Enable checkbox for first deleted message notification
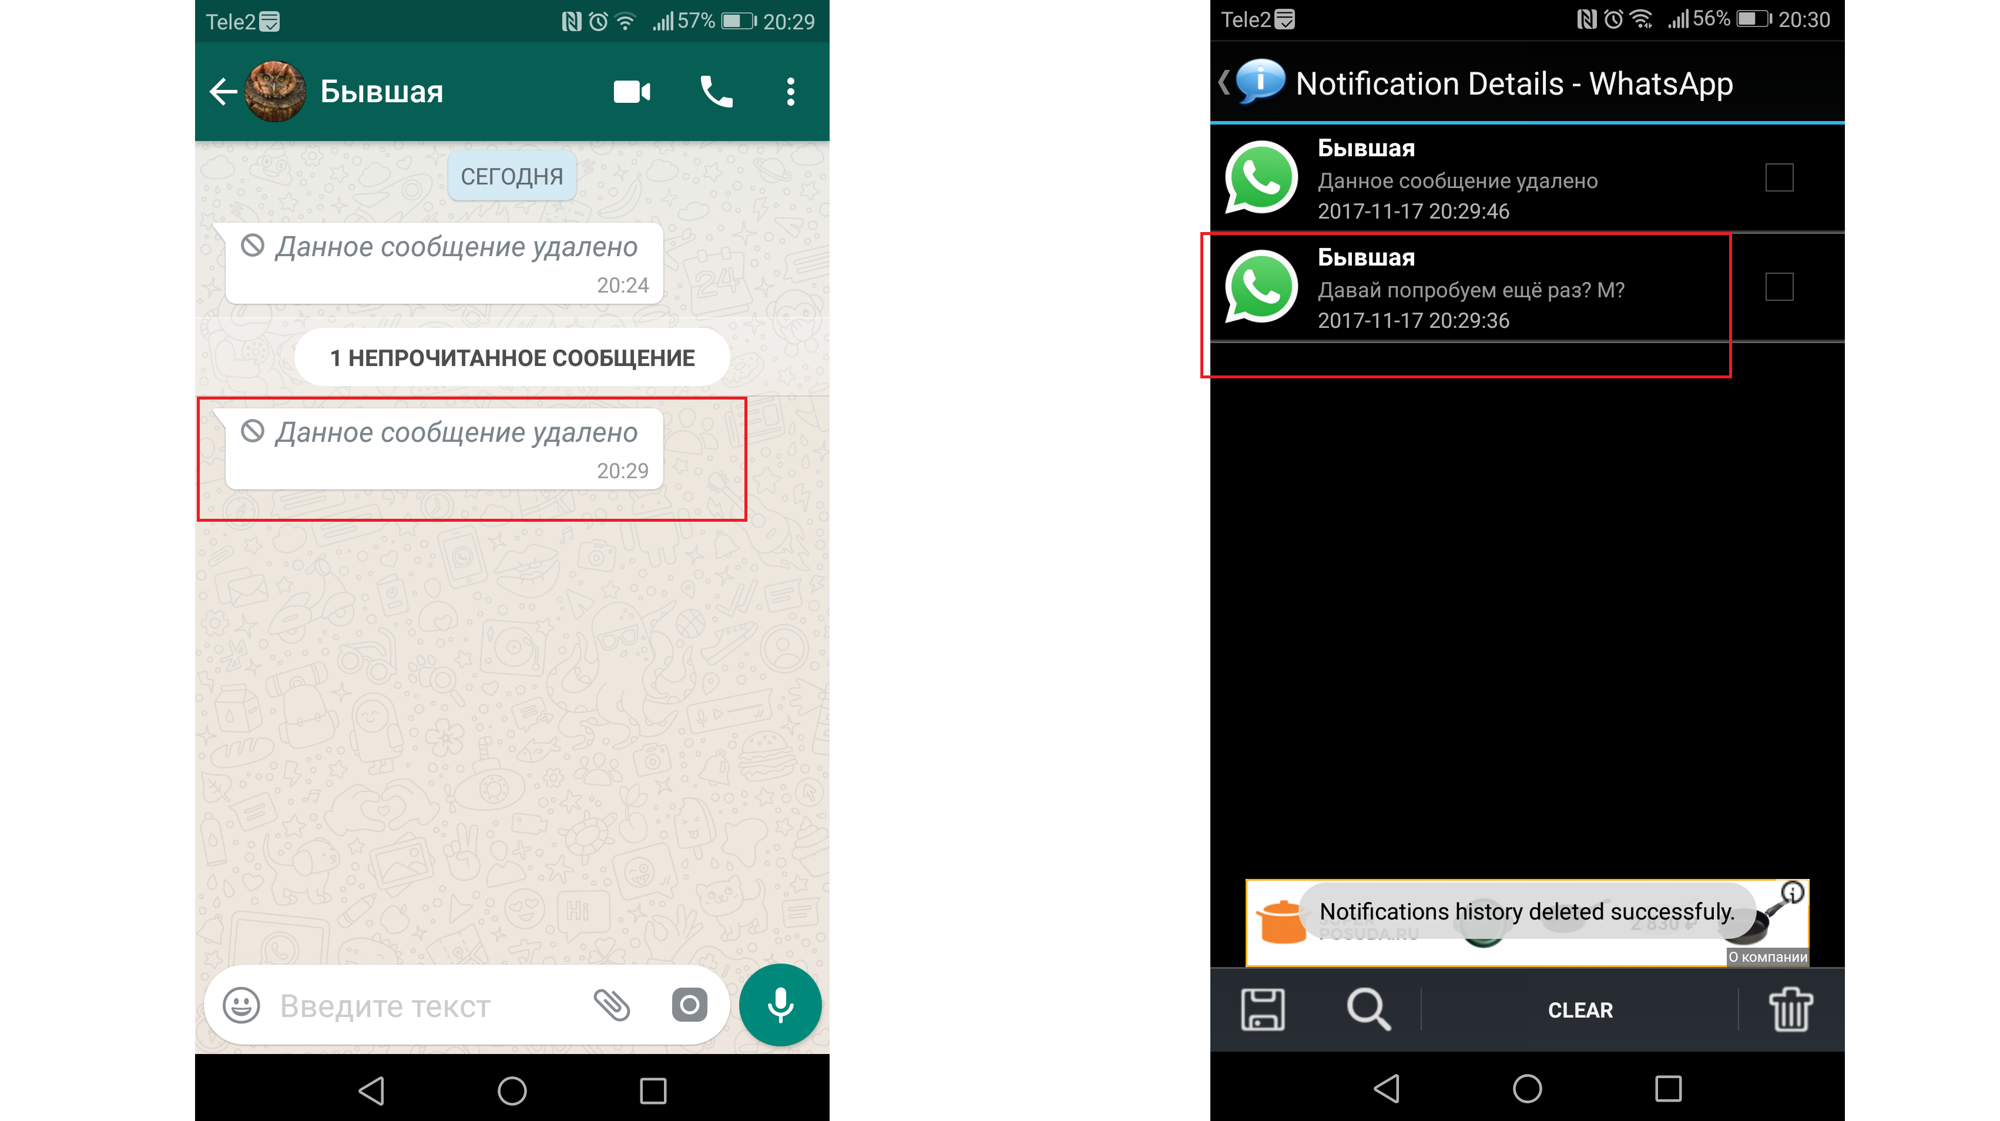The height and width of the screenshot is (1121, 2000). coord(1779,177)
